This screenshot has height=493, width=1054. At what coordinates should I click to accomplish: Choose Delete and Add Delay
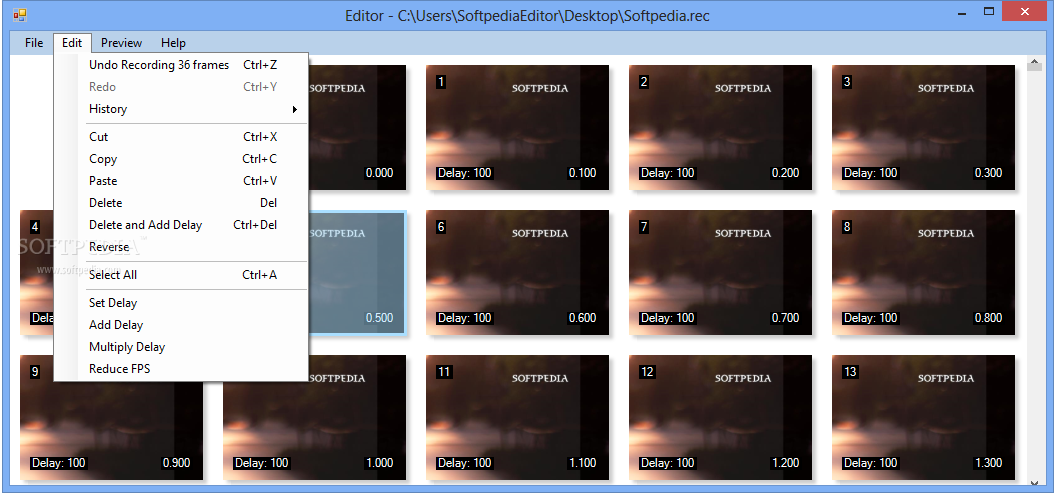click(181, 225)
